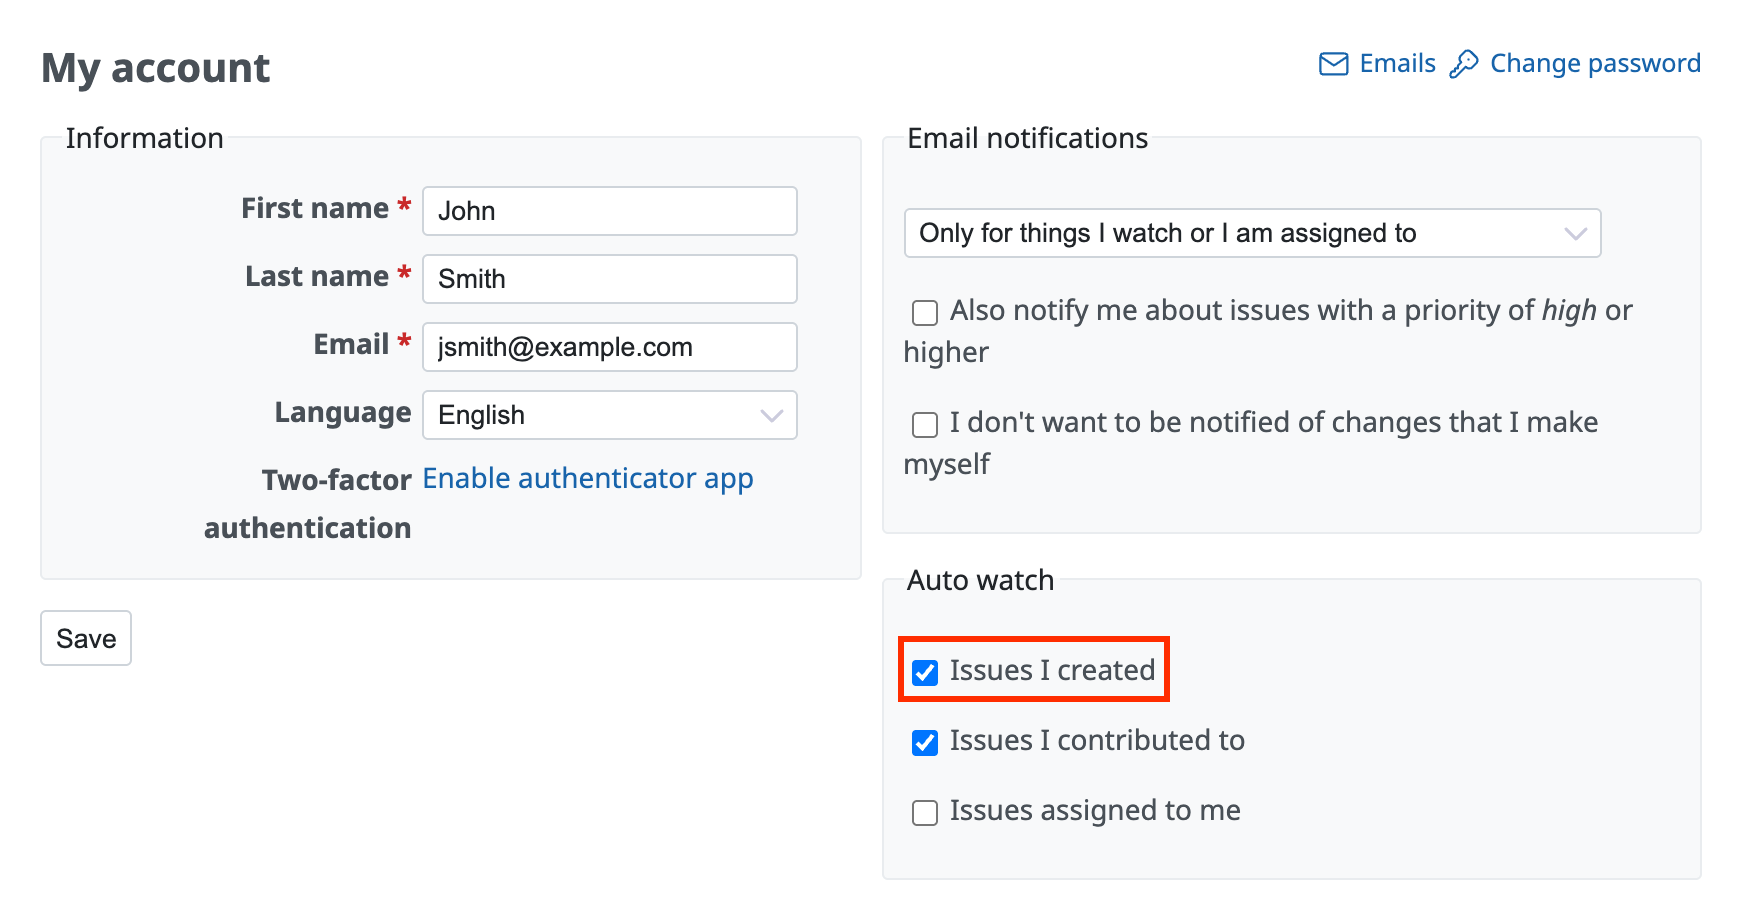This screenshot has height=912, width=1742.
Task: Click the My account heading
Action: coord(156,68)
